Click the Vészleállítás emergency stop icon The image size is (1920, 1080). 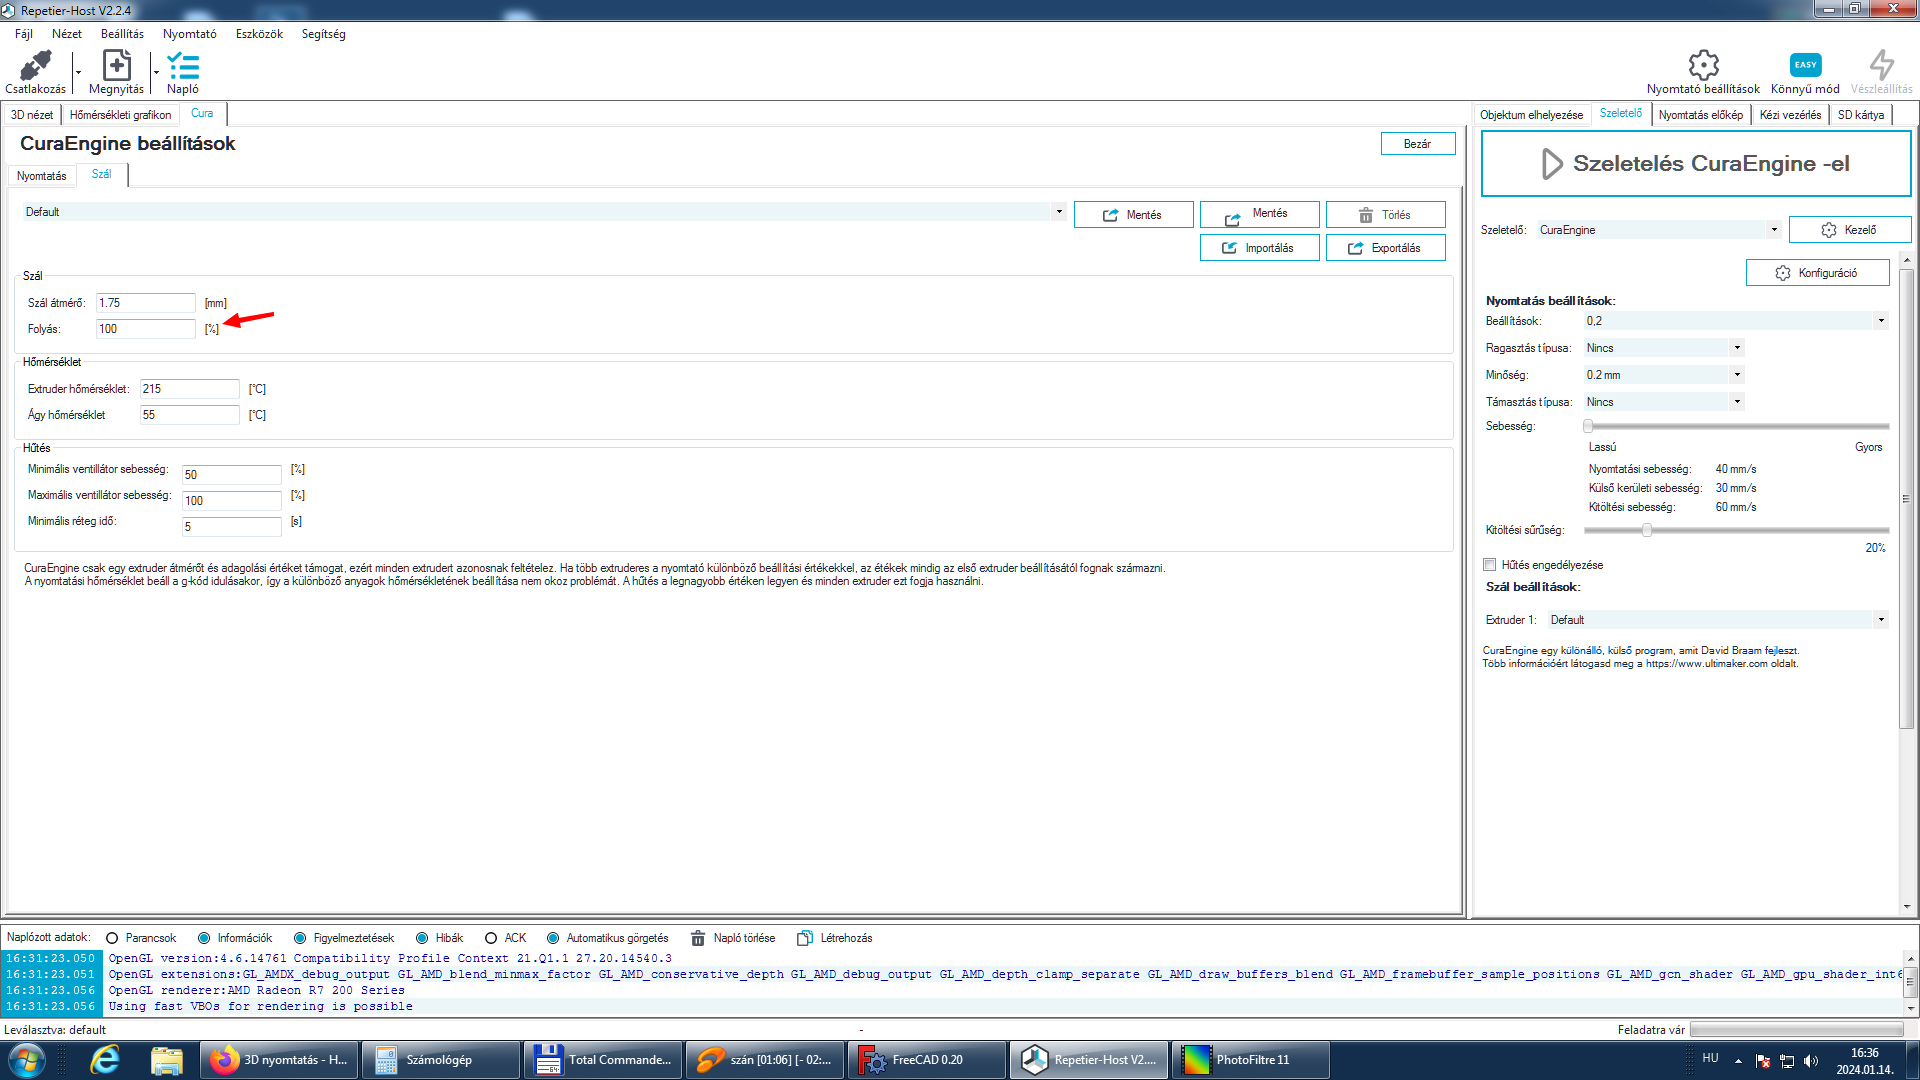(1881, 66)
